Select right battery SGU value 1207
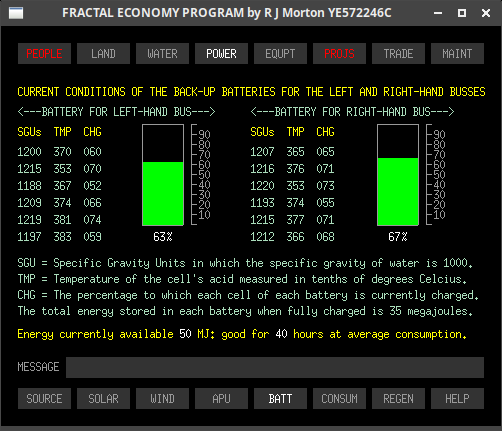 [262, 152]
